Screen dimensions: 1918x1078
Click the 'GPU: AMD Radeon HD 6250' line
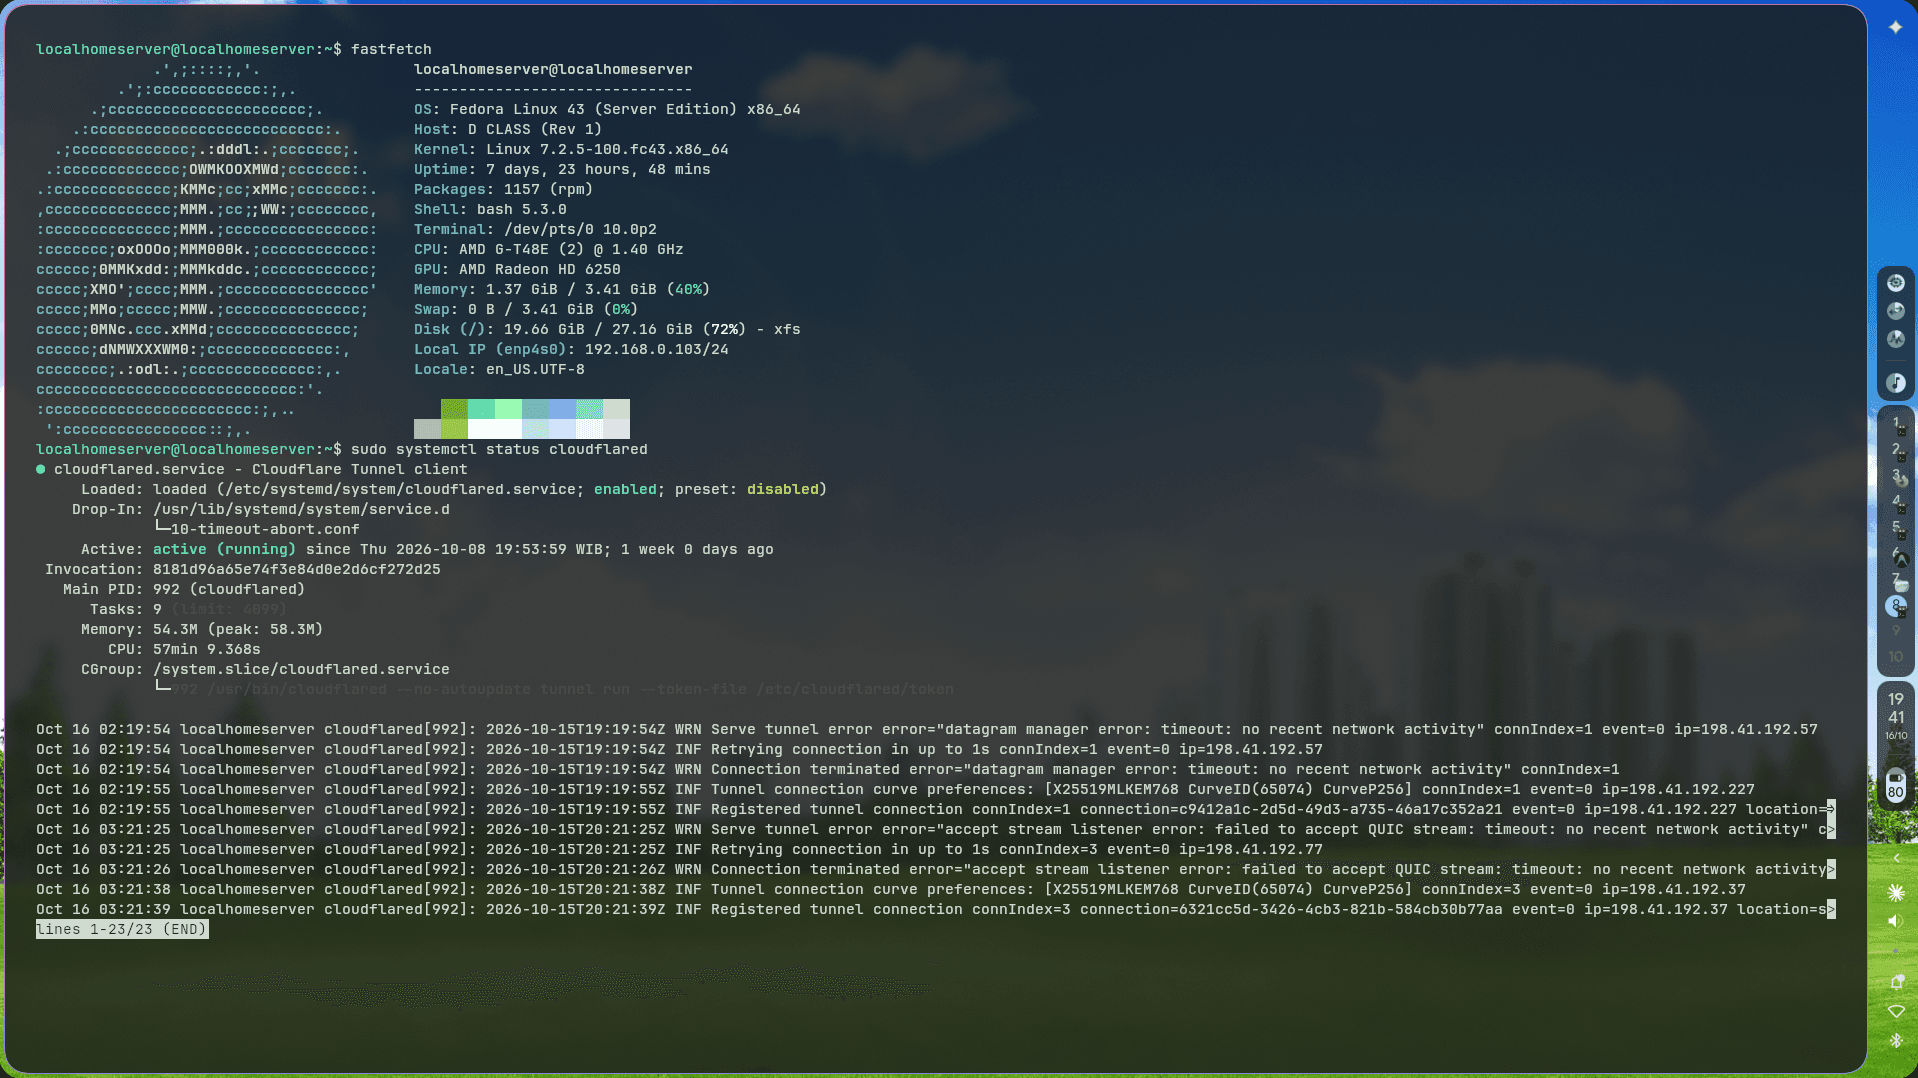517,269
